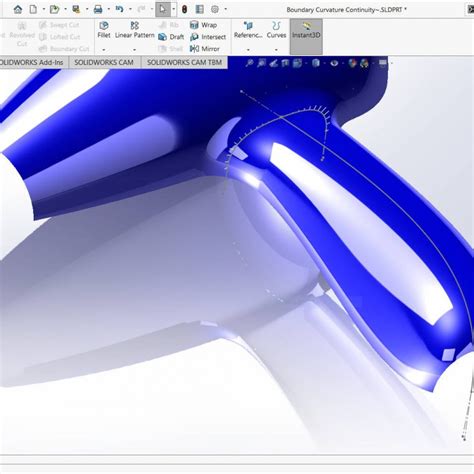Expand the Save dropdown arrow
474x474 pixels.
[87, 9]
